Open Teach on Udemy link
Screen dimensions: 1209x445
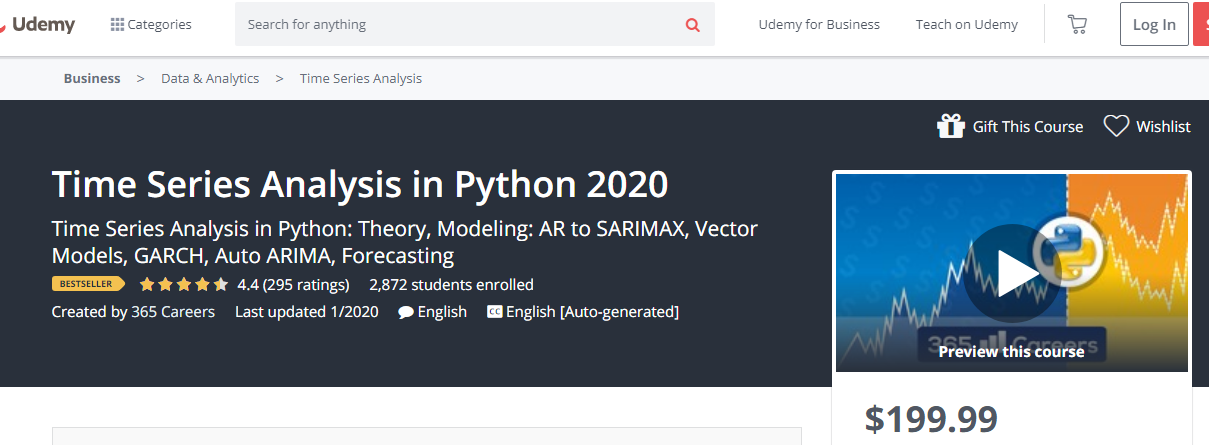(x=966, y=24)
